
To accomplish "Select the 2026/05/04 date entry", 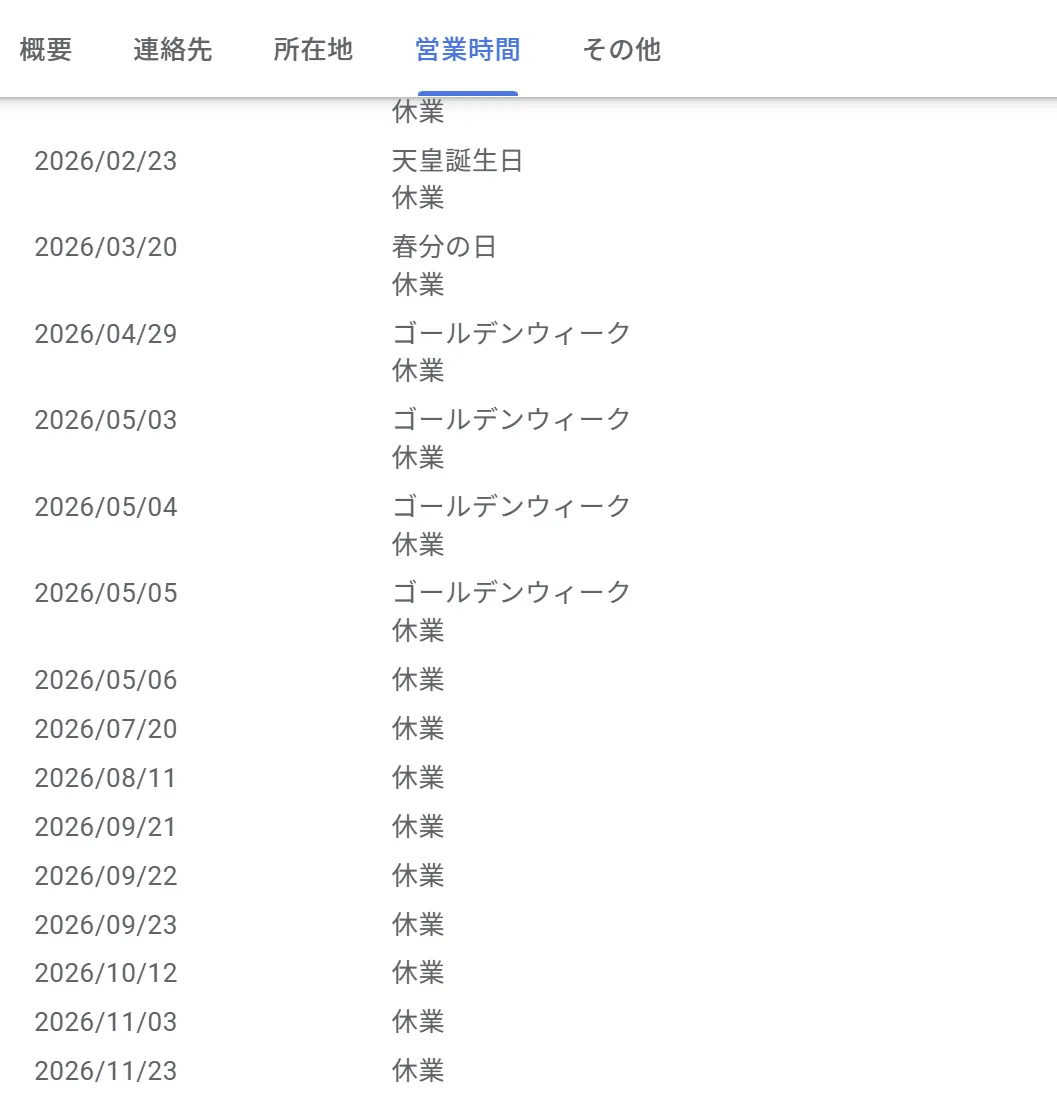I will coord(106,507).
